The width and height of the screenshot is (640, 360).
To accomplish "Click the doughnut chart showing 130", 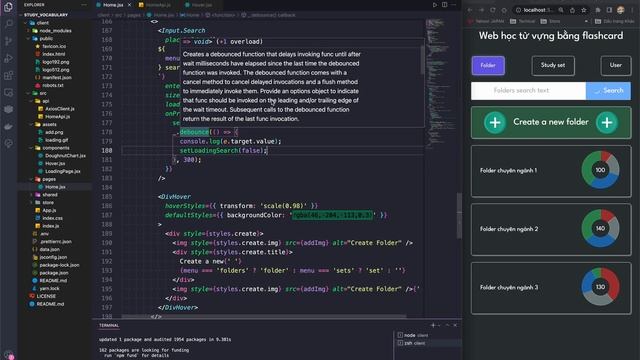I will click(600, 287).
